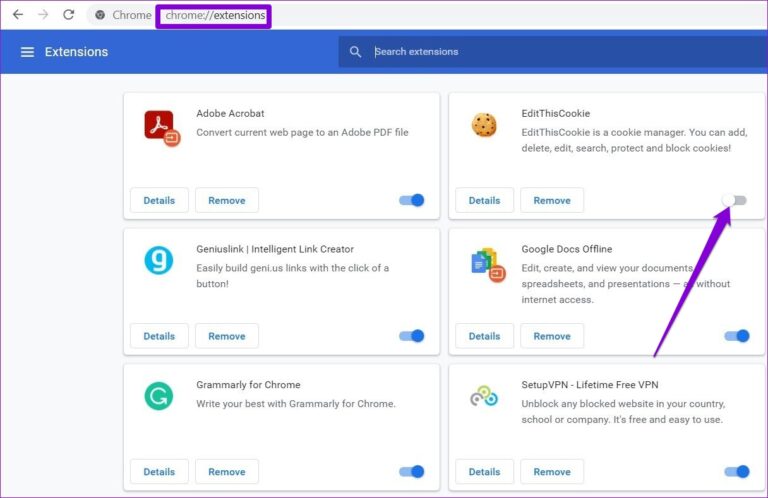Enable the EditThisCookie extension toggle
Screen dimensions: 768x498
pos(734,200)
